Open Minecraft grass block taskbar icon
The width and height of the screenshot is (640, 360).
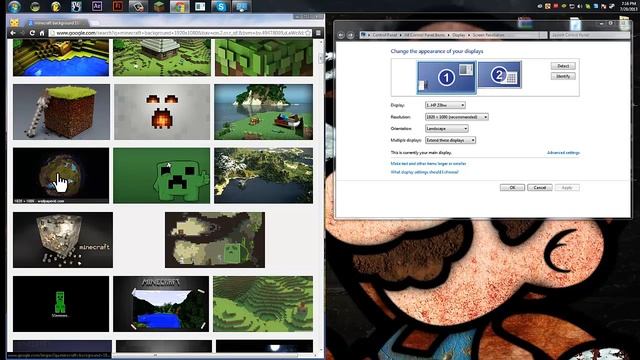159,6
